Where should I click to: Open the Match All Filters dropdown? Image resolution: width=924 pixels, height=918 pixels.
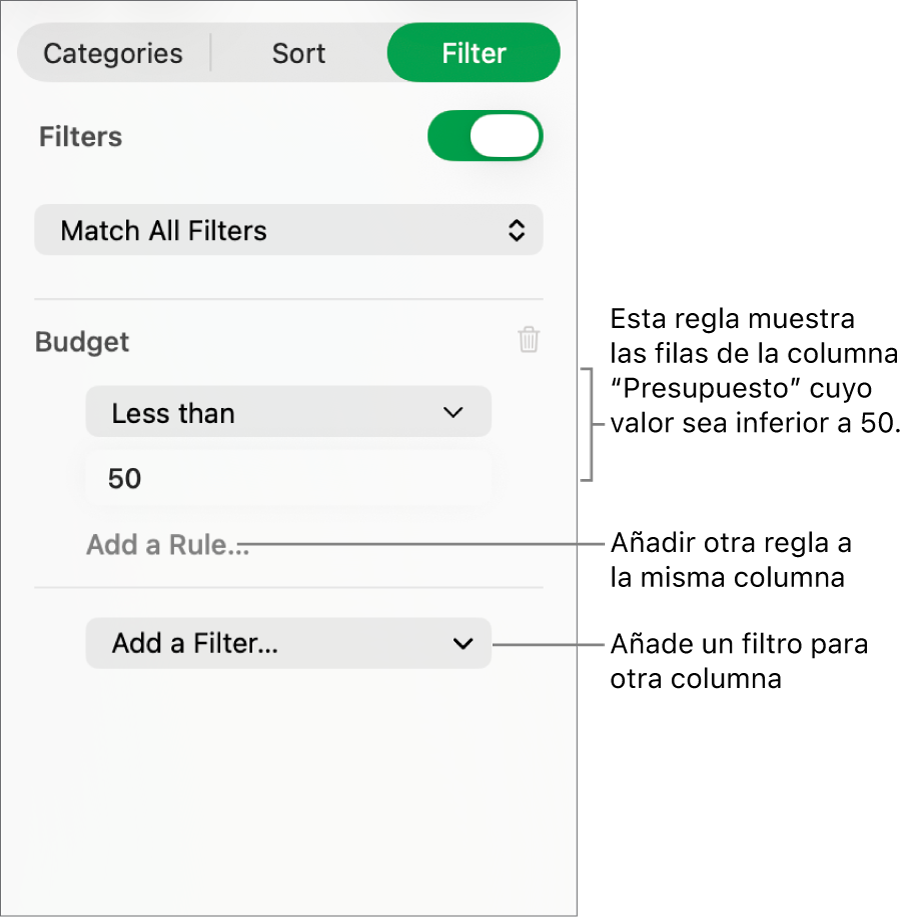point(289,230)
